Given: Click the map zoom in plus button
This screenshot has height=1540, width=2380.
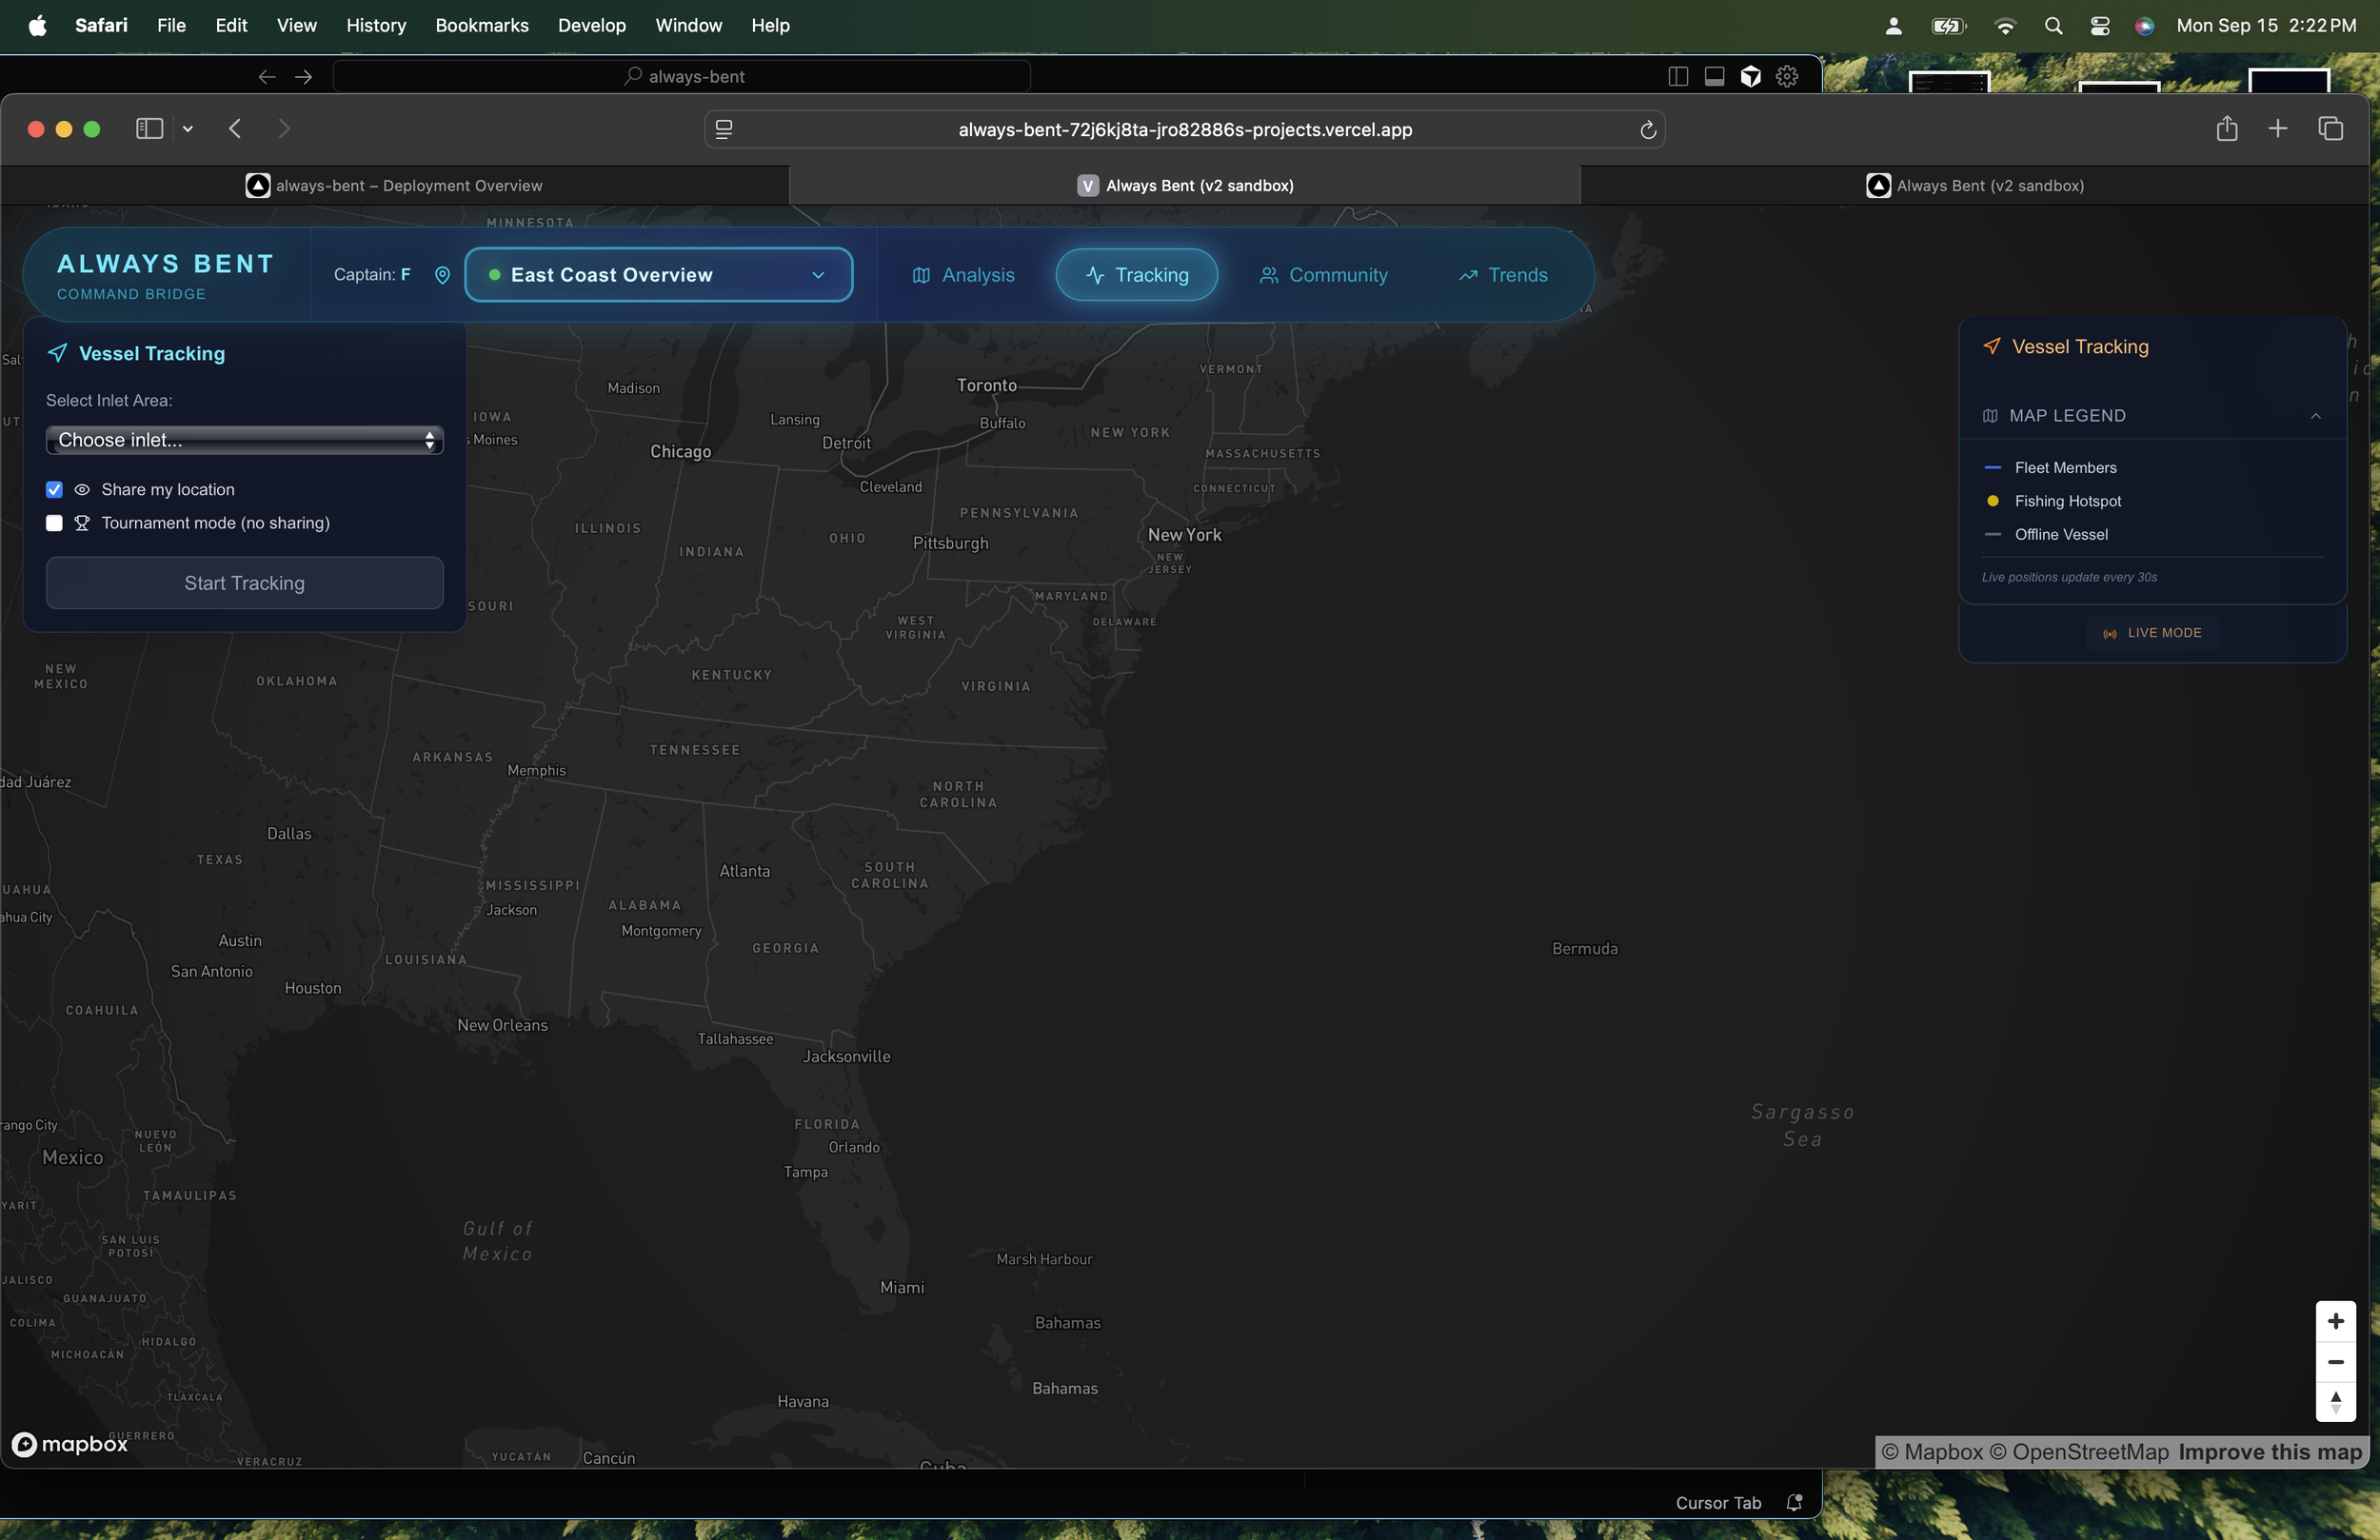Looking at the screenshot, I should (x=2335, y=1321).
